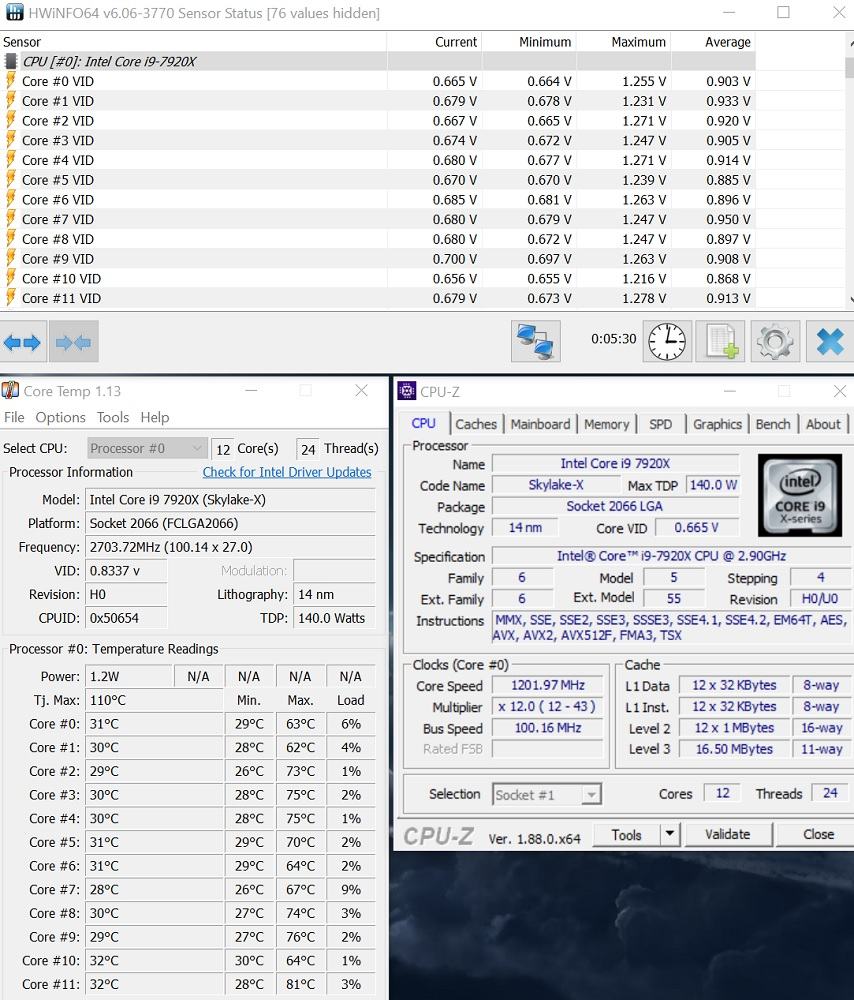Image resolution: width=854 pixels, height=1000 pixels.
Task: Switch to the Bench tab in CPU-Z
Action: [x=772, y=424]
